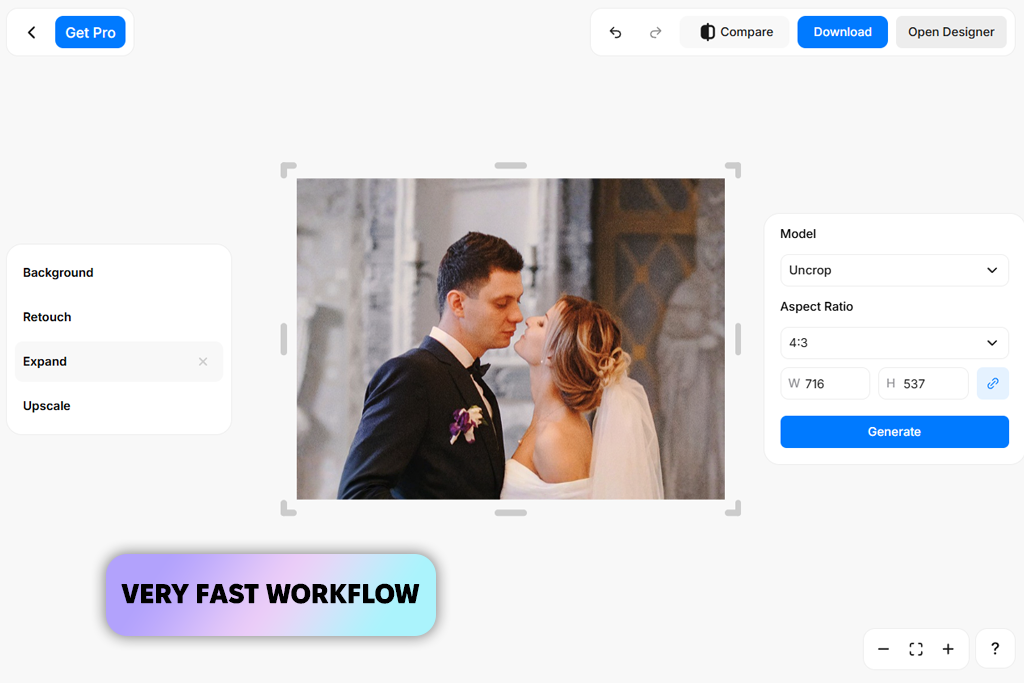Select the Background tool

(x=119, y=272)
